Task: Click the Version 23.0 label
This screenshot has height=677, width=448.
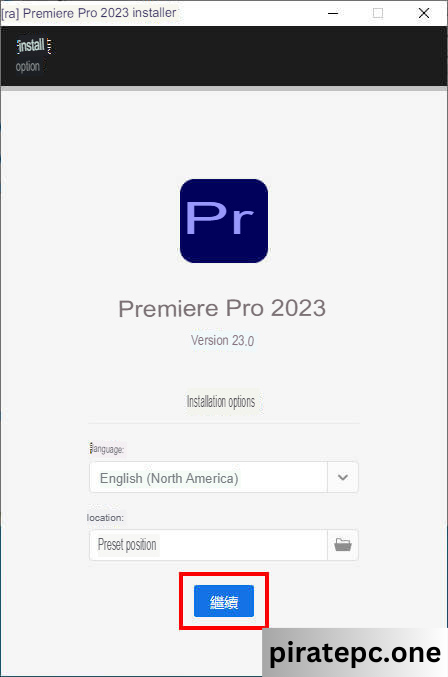Action: tap(222, 340)
